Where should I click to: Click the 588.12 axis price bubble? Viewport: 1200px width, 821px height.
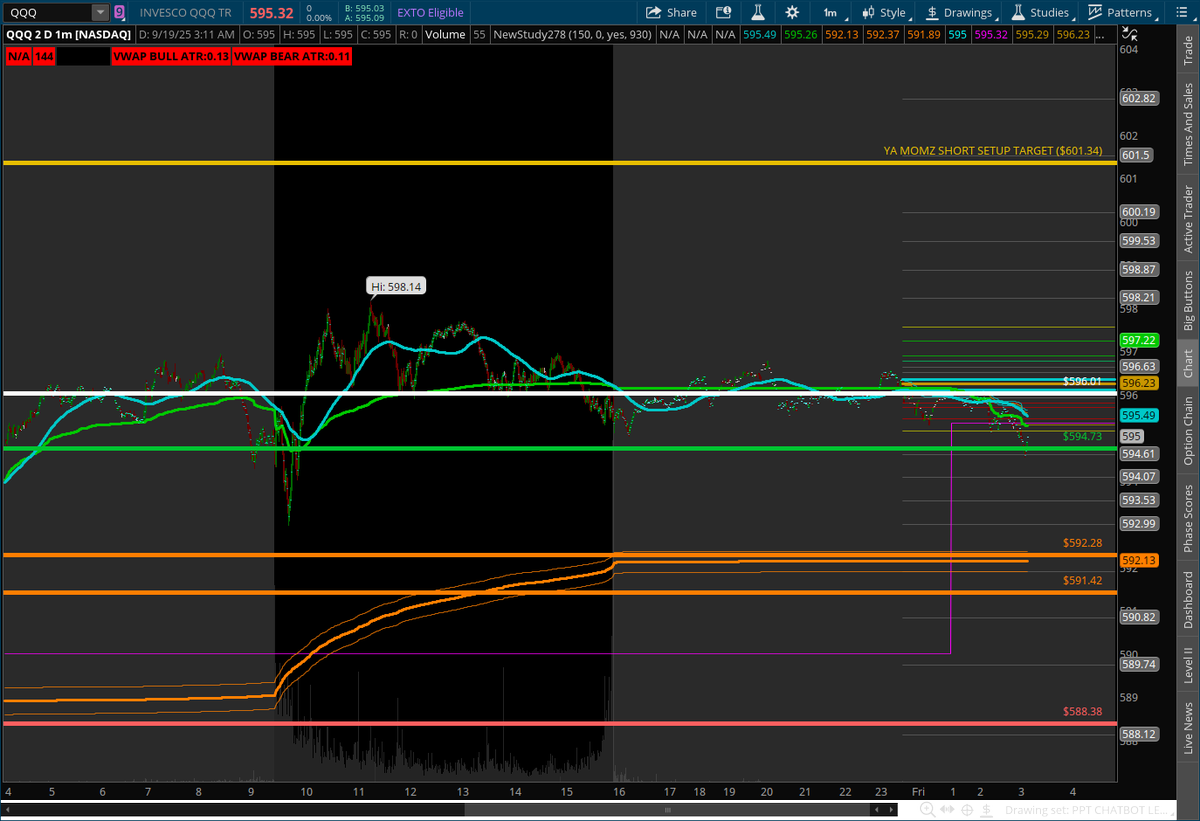pos(1140,734)
